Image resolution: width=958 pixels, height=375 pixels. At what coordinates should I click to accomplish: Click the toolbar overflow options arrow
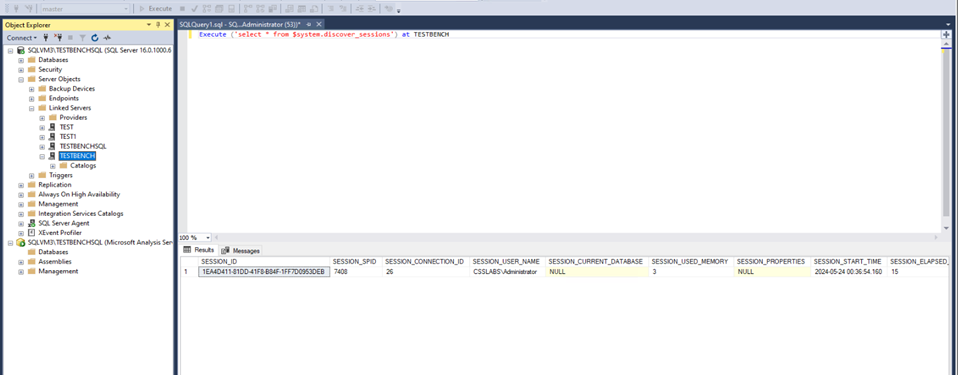click(399, 10)
